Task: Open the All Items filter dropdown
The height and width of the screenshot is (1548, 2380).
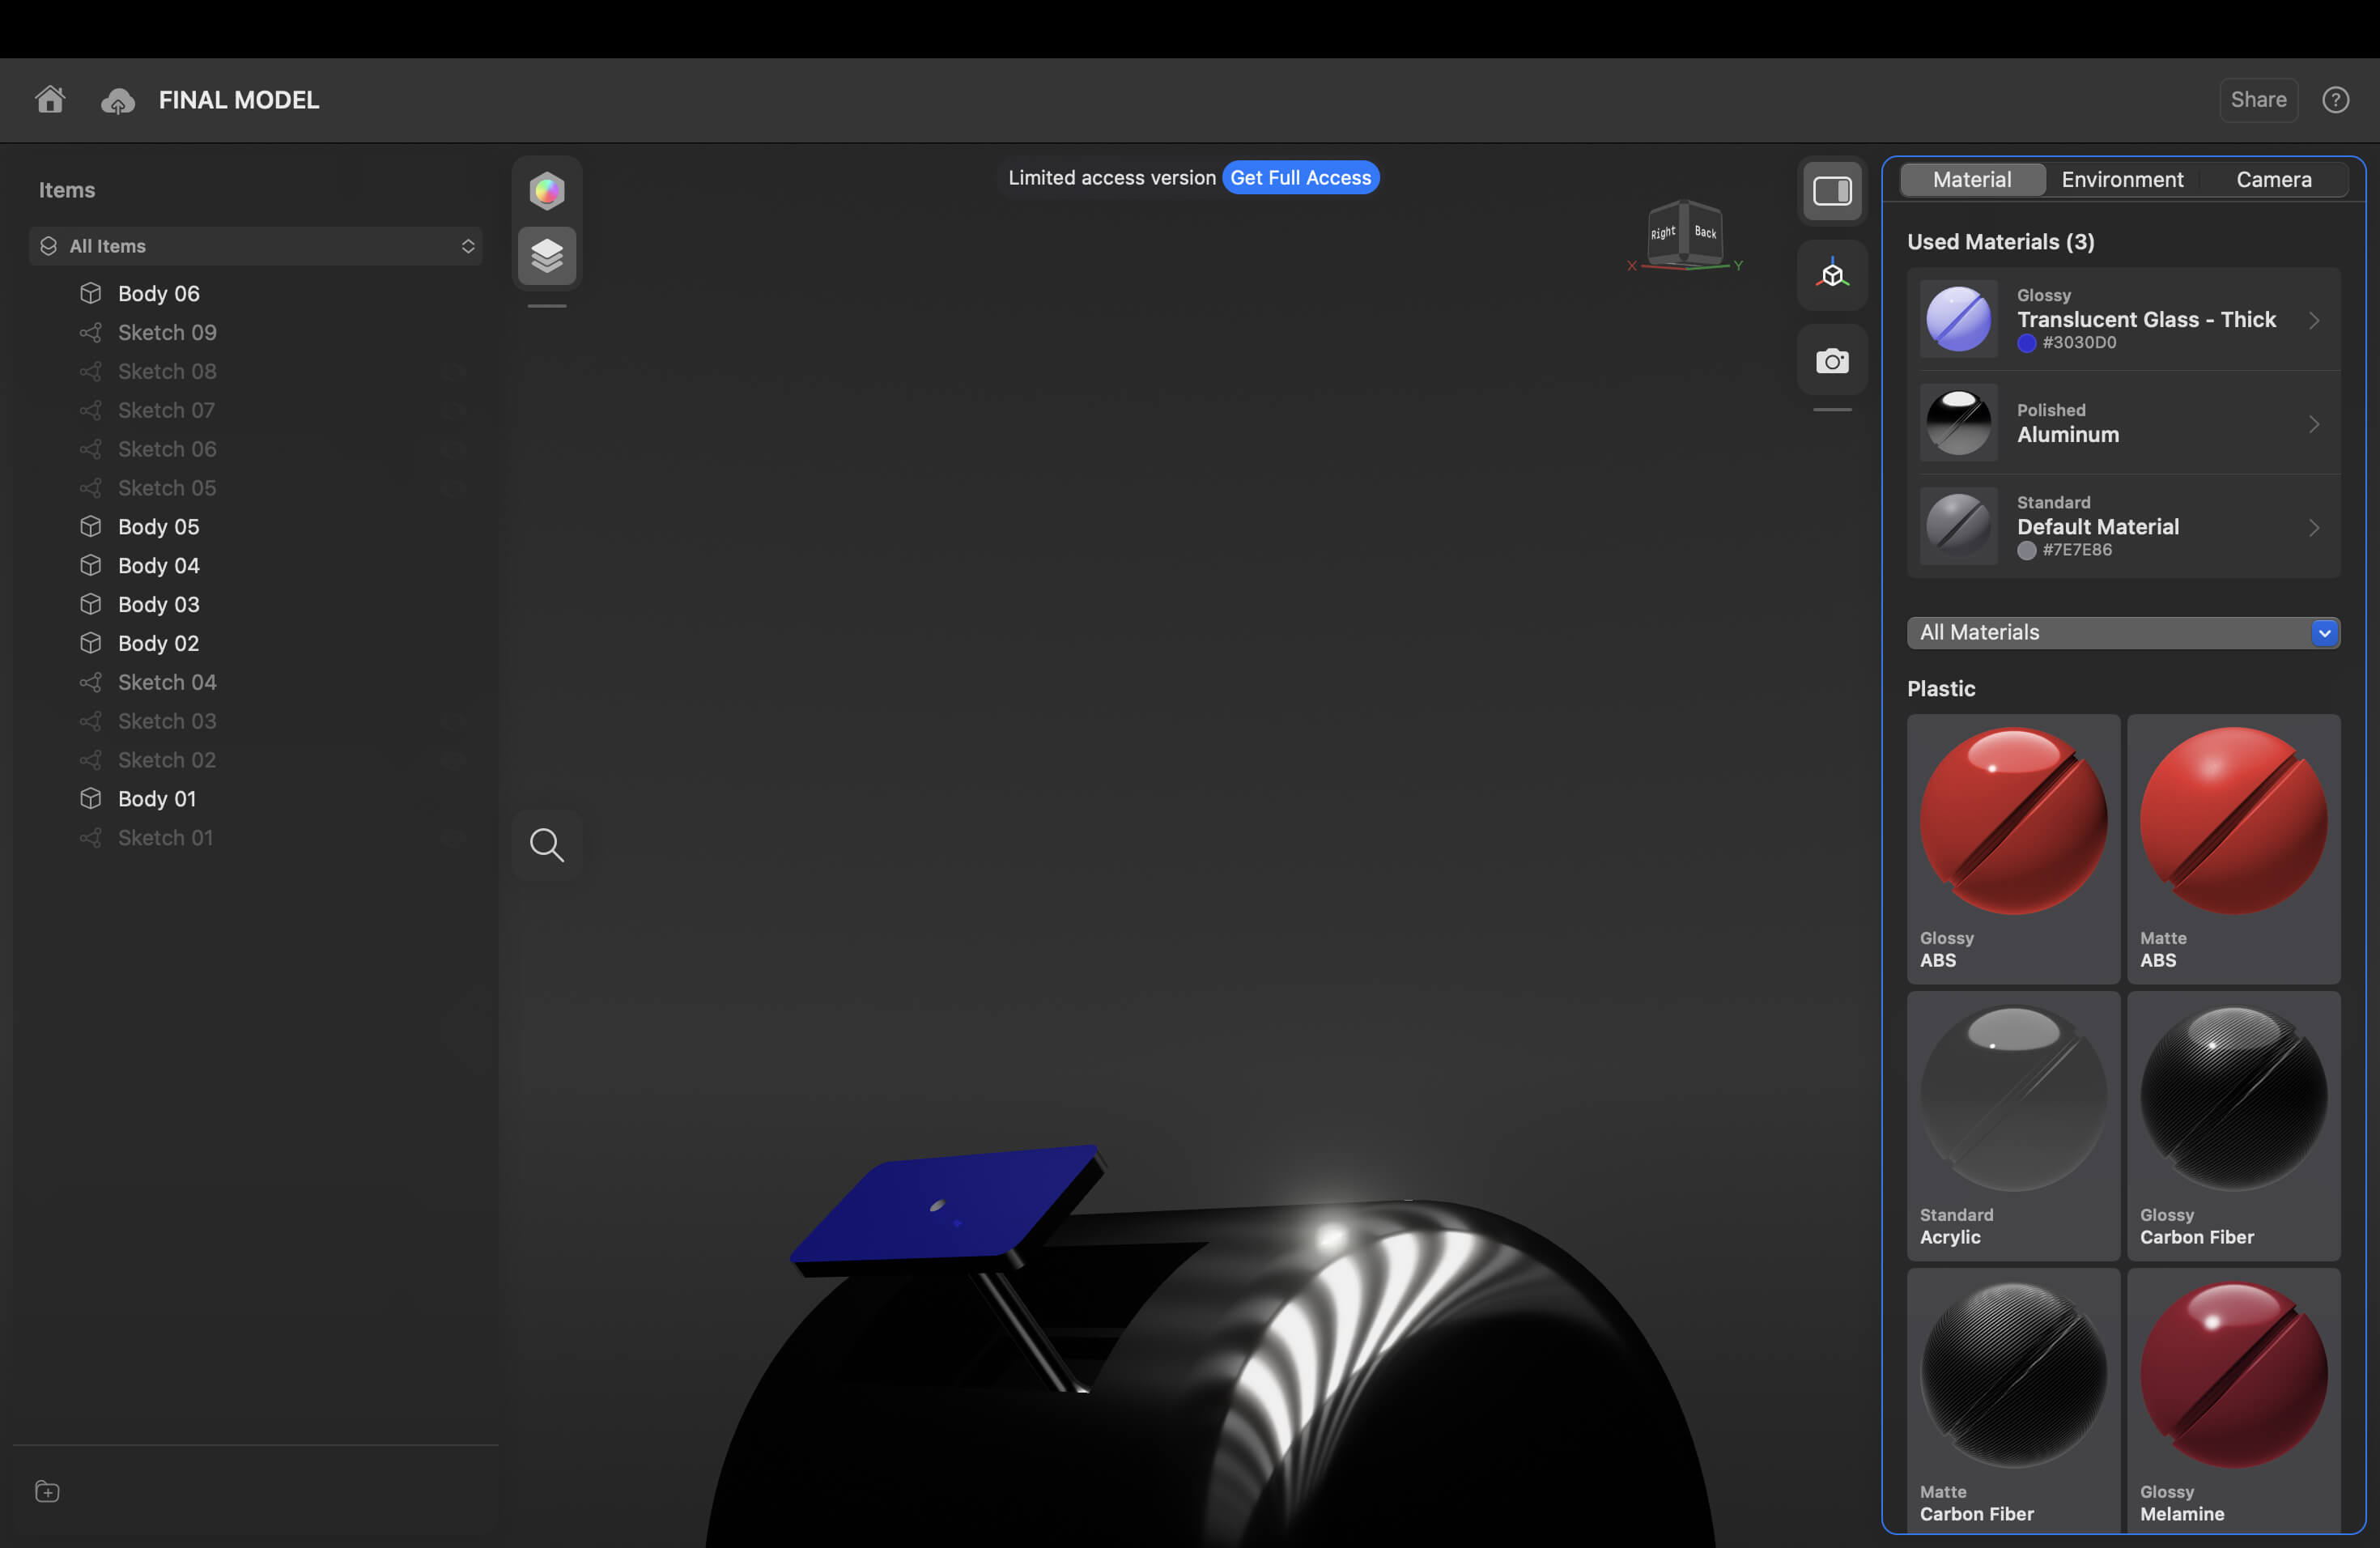Action: pyautogui.click(x=256, y=246)
